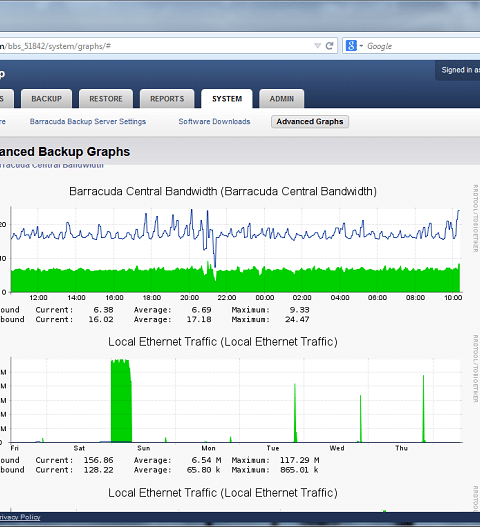Screen dimensions: 480x527
Task: Reload the page with the refresh icon
Action: click(x=329, y=46)
